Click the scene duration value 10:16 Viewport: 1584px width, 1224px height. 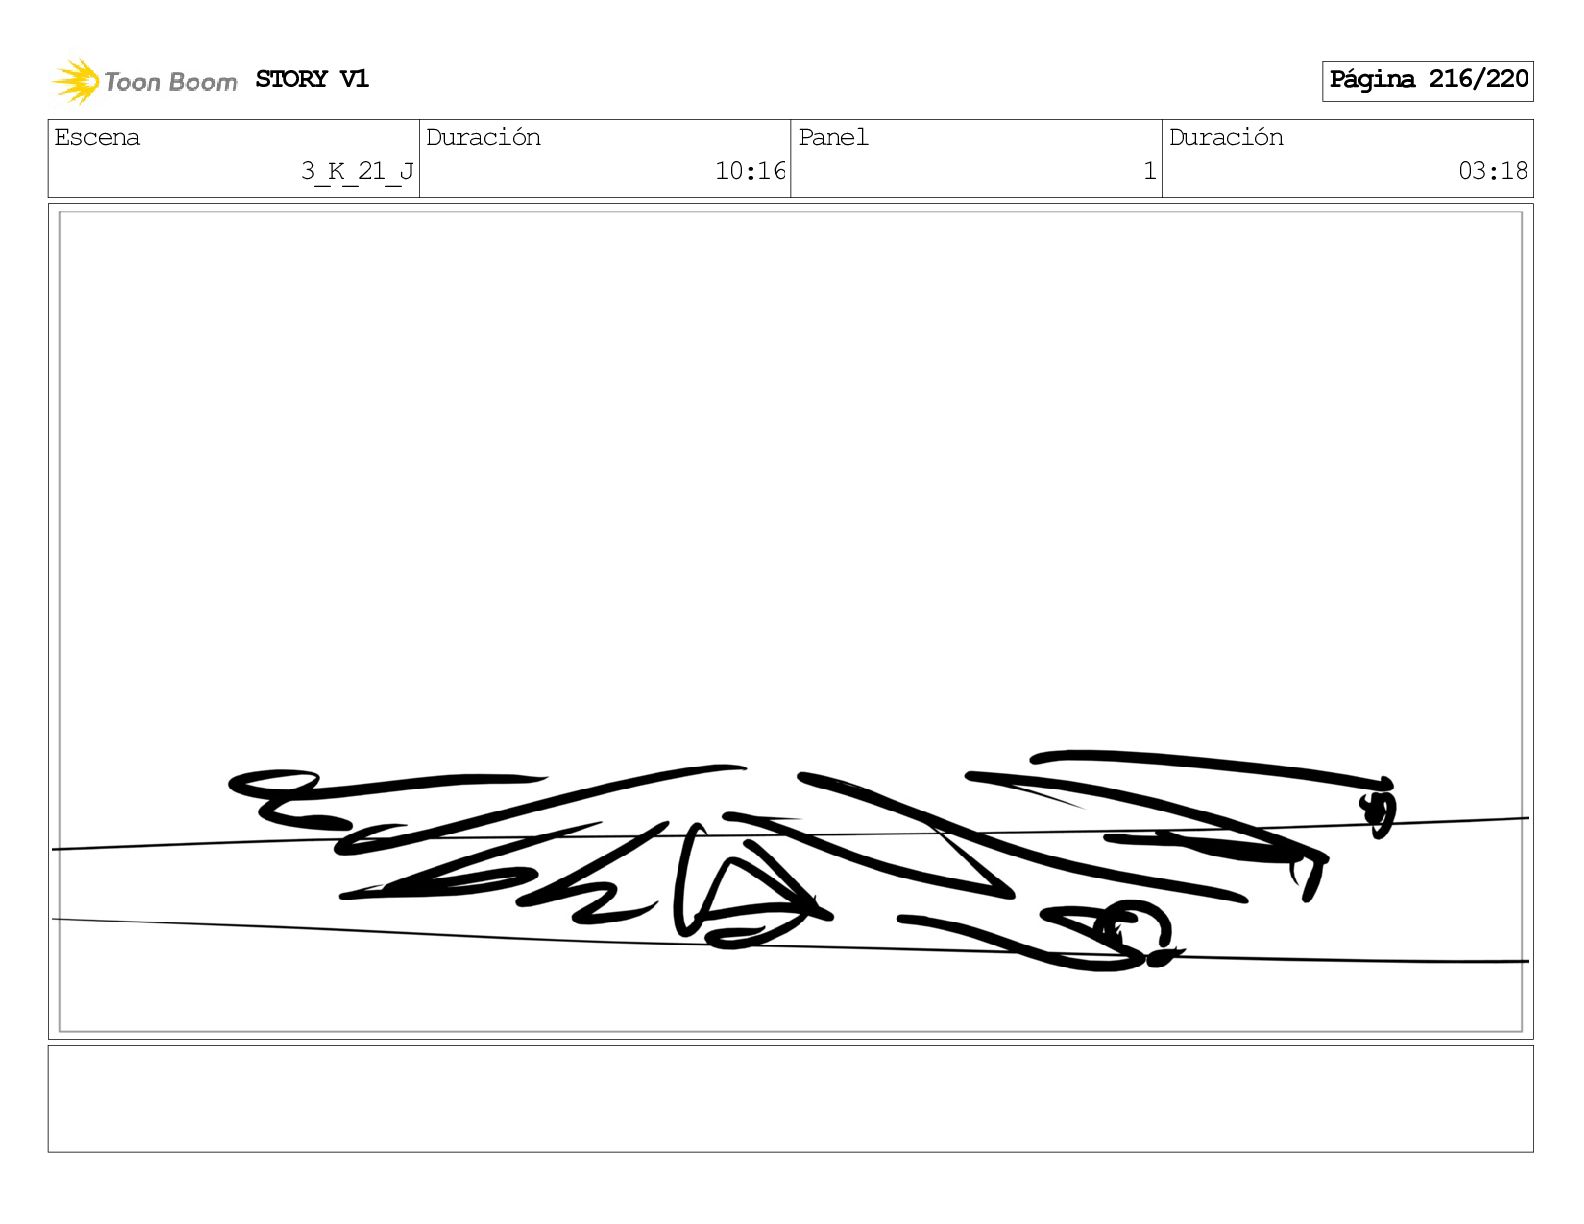tap(751, 171)
